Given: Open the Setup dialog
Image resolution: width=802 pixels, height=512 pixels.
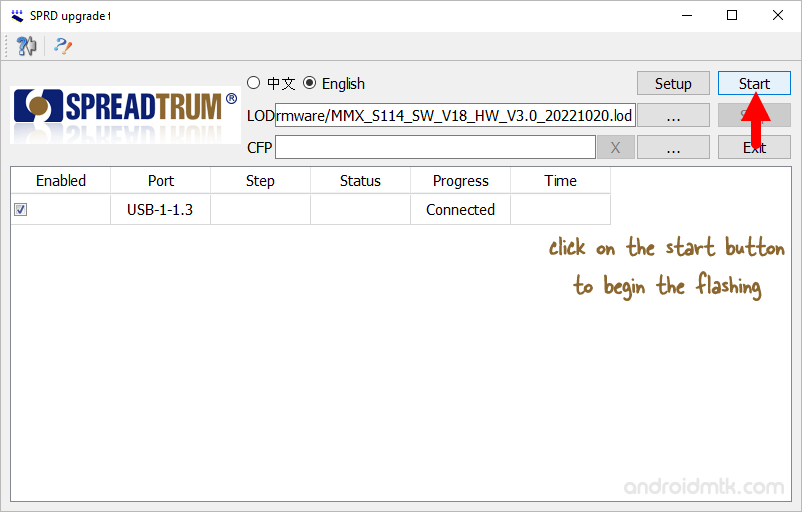Looking at the screenshot, I should [673, 84].
